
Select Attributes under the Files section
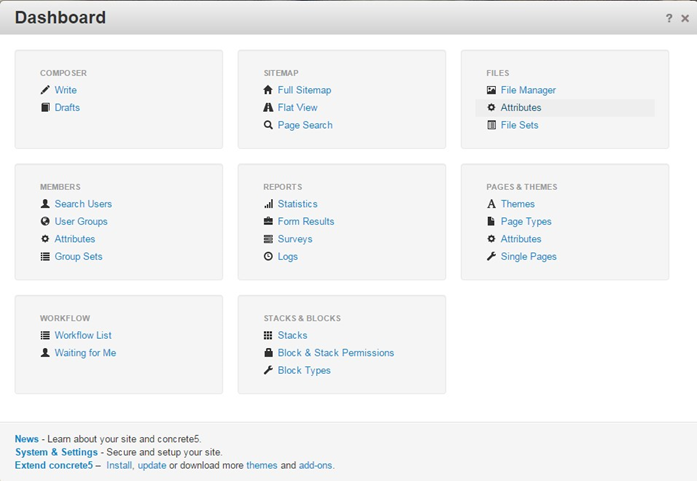(x=521, y=107)
